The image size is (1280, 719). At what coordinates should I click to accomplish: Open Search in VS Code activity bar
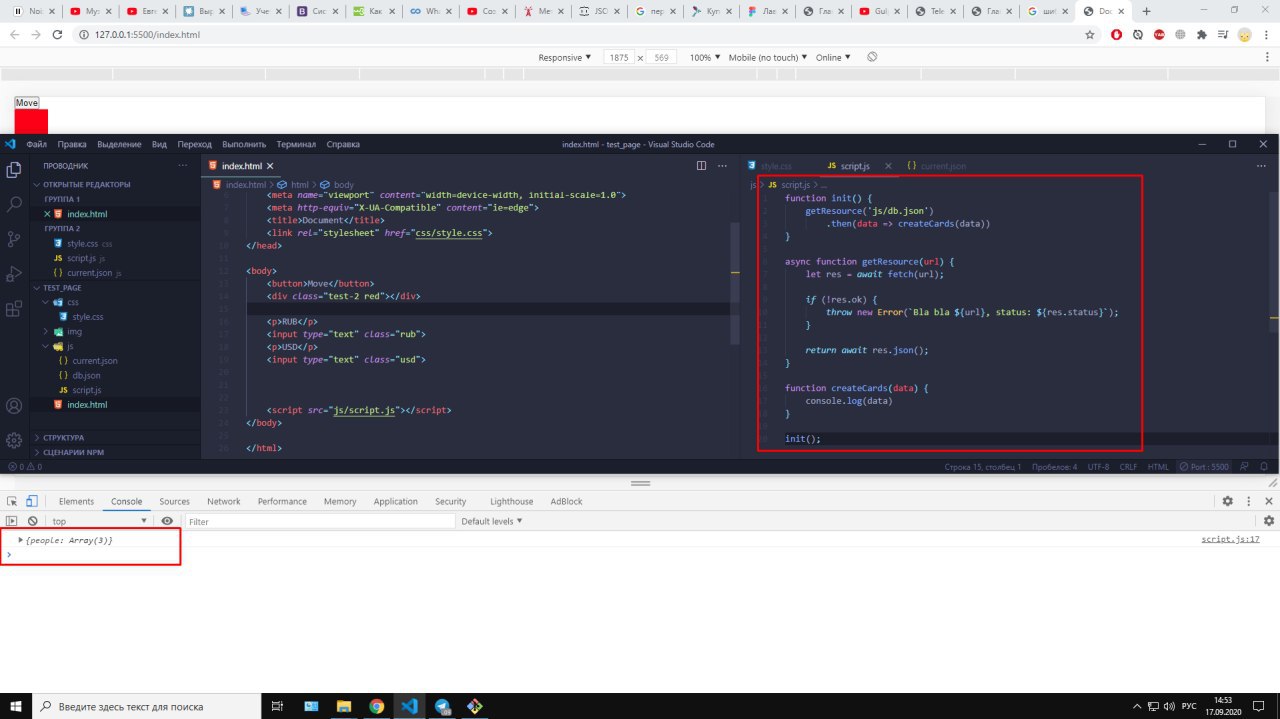pos(14,204)
